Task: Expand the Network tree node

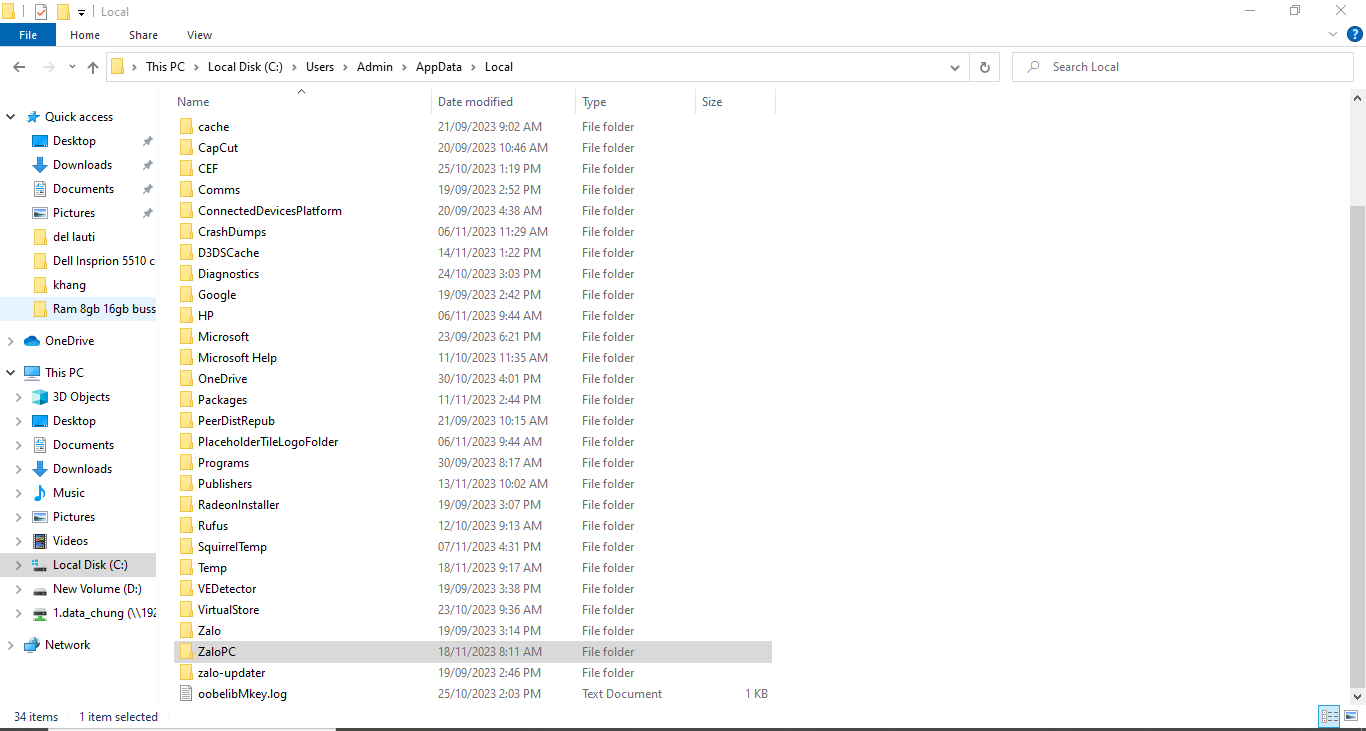Action: coord(11,645)
